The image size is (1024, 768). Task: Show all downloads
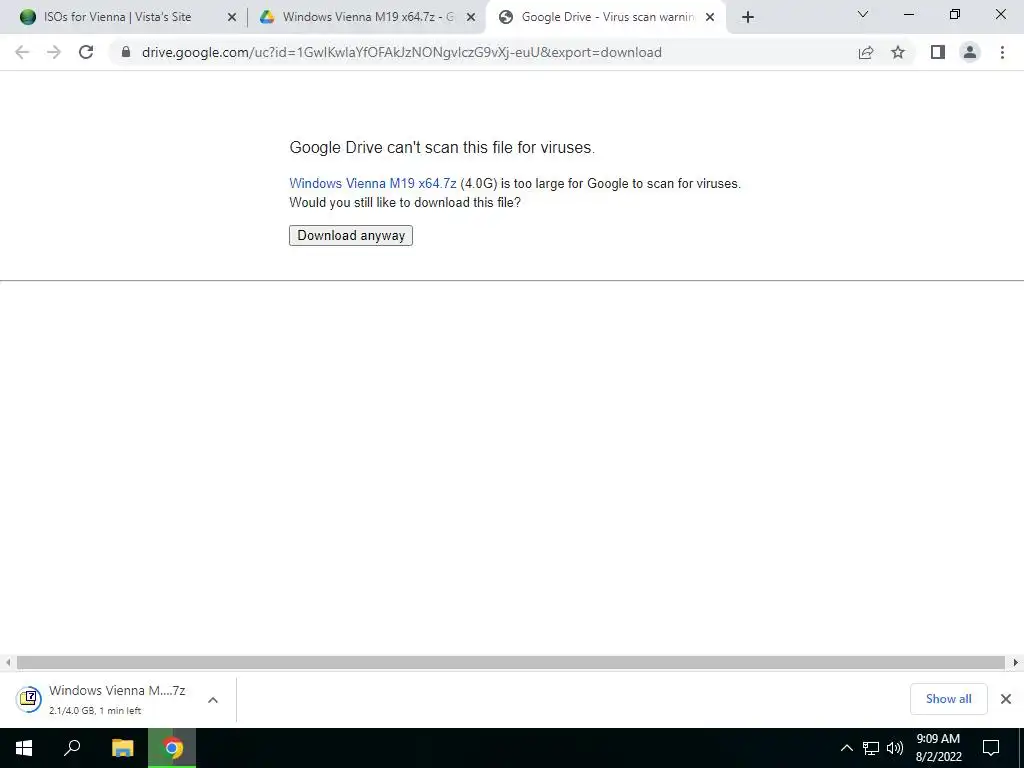[x=948, y=699]
